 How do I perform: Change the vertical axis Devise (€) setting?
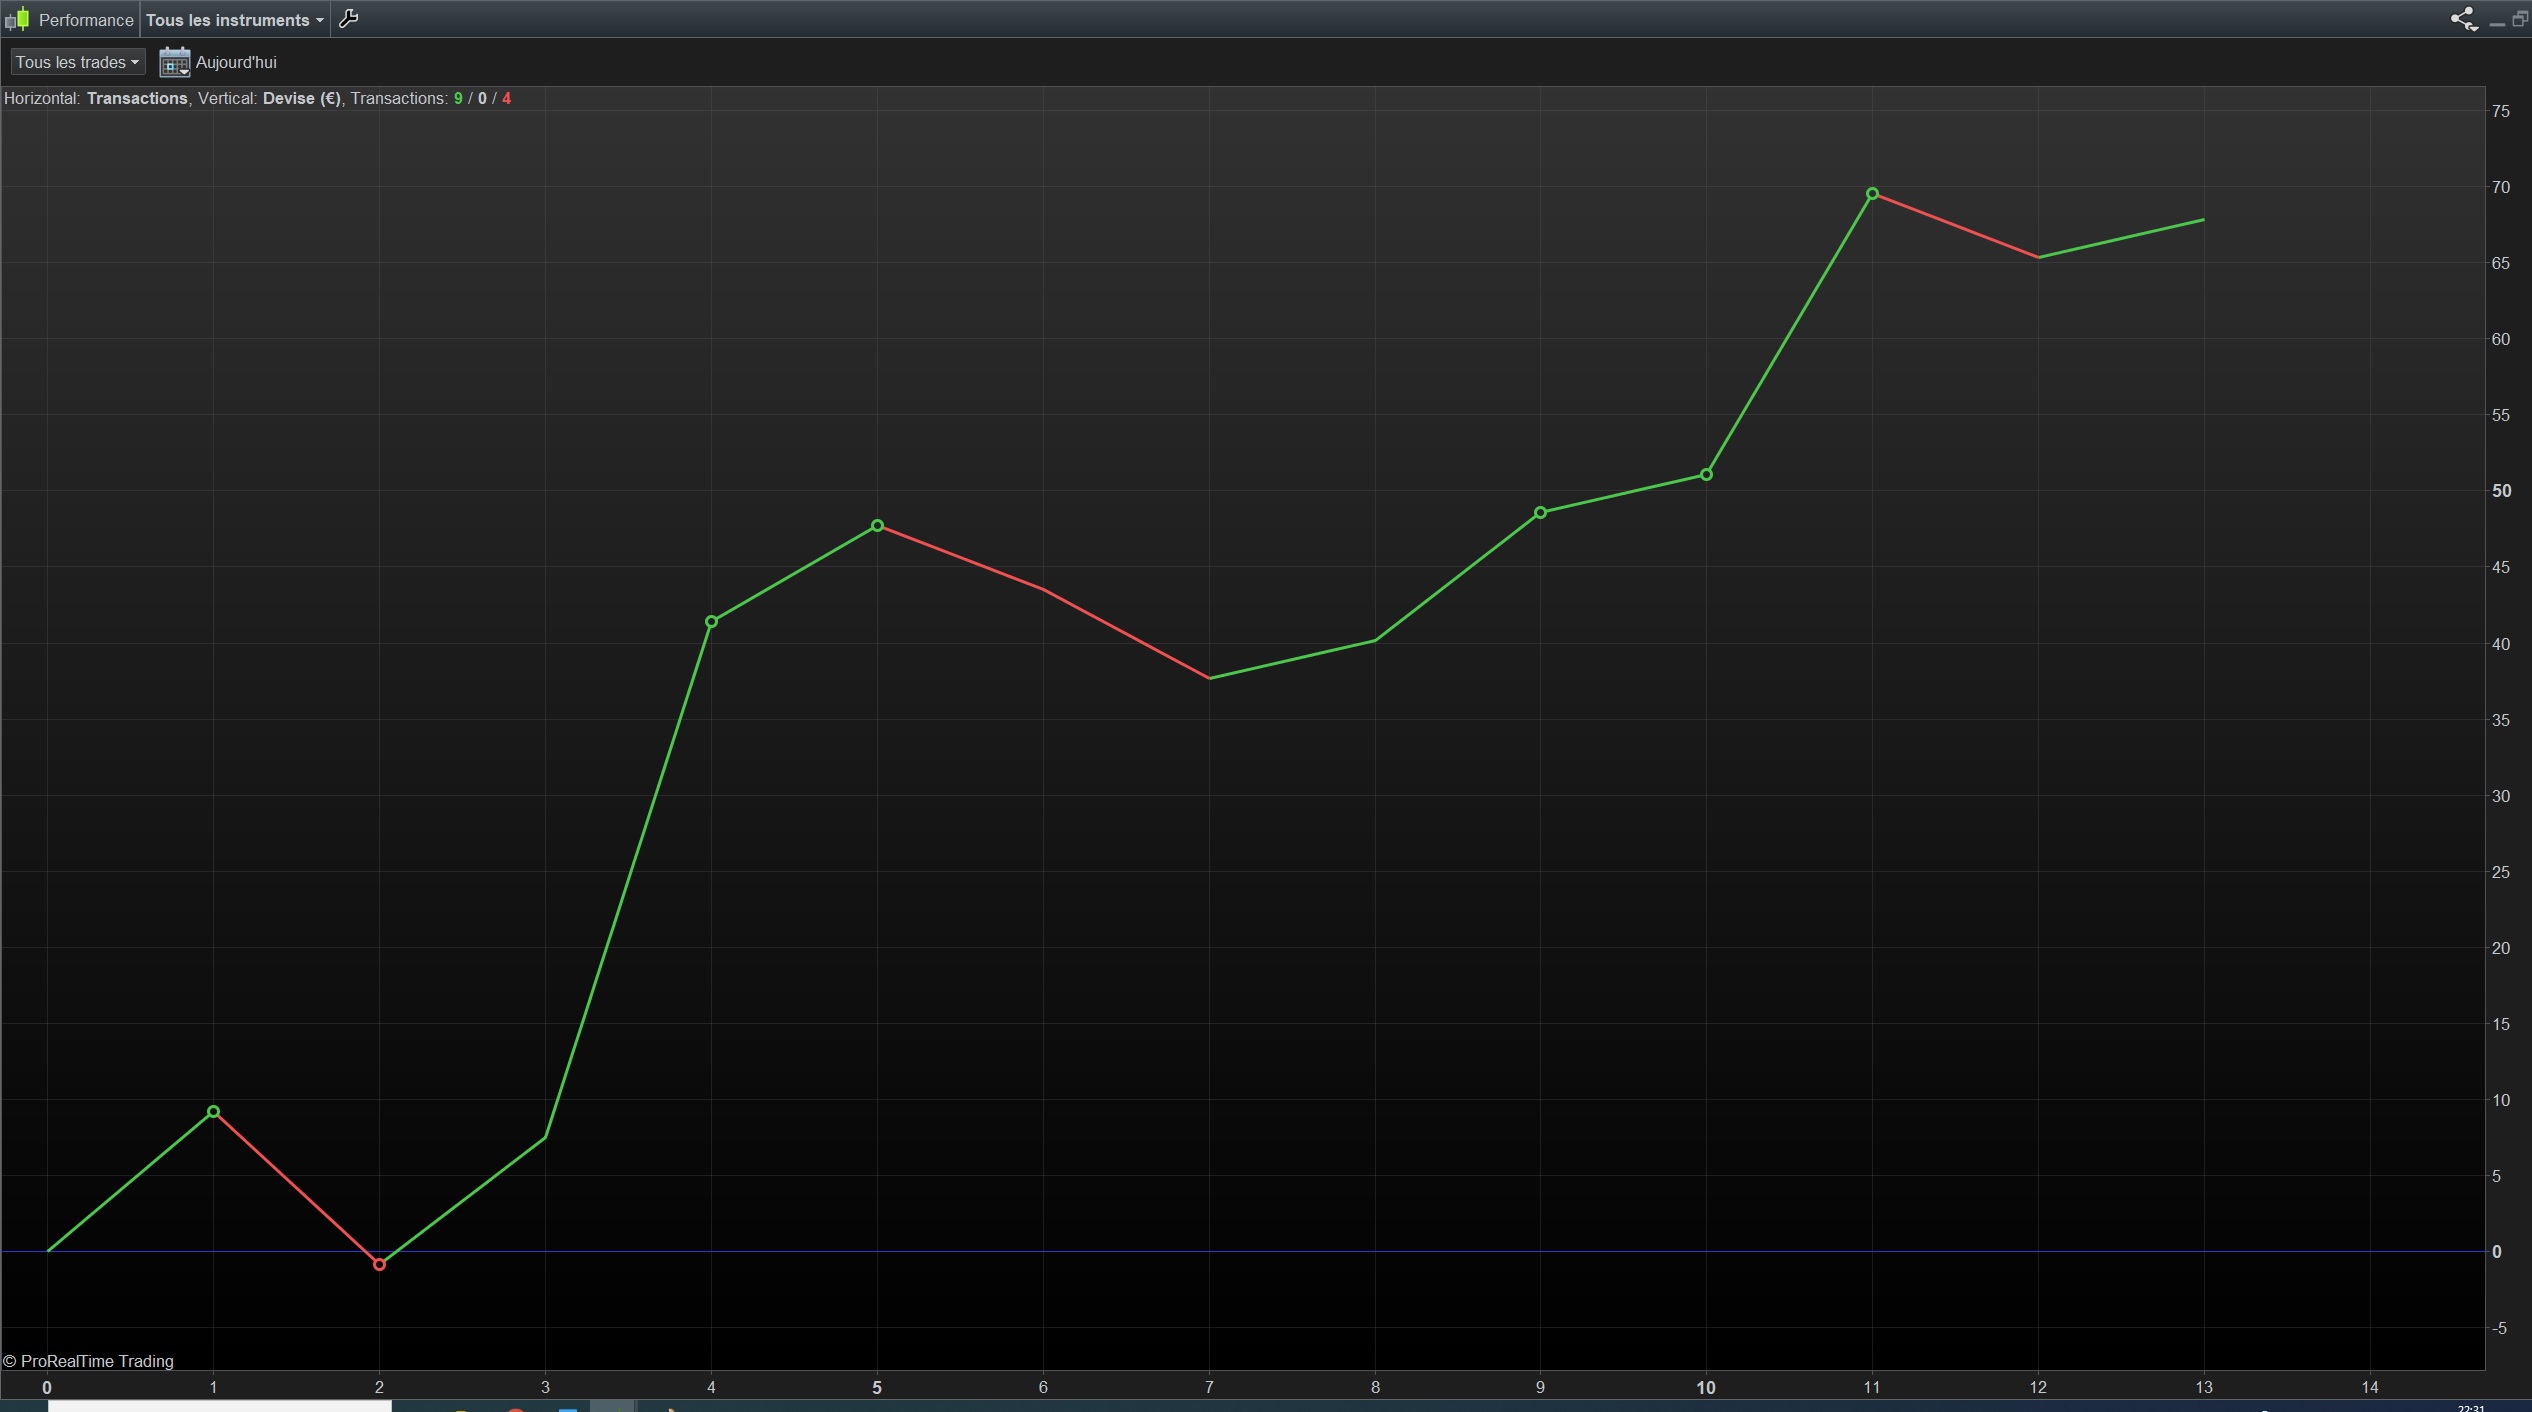click(x=301, y=98)
